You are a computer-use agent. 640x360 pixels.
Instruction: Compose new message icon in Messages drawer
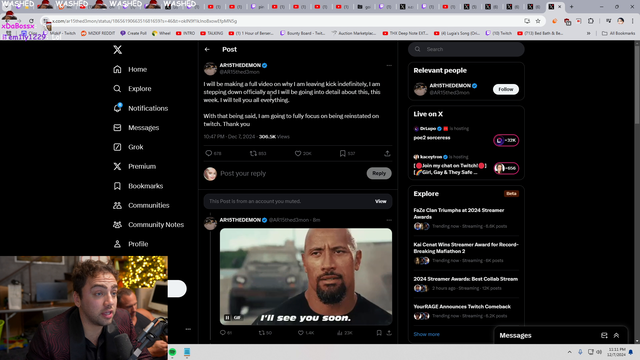tap(604, 336)
